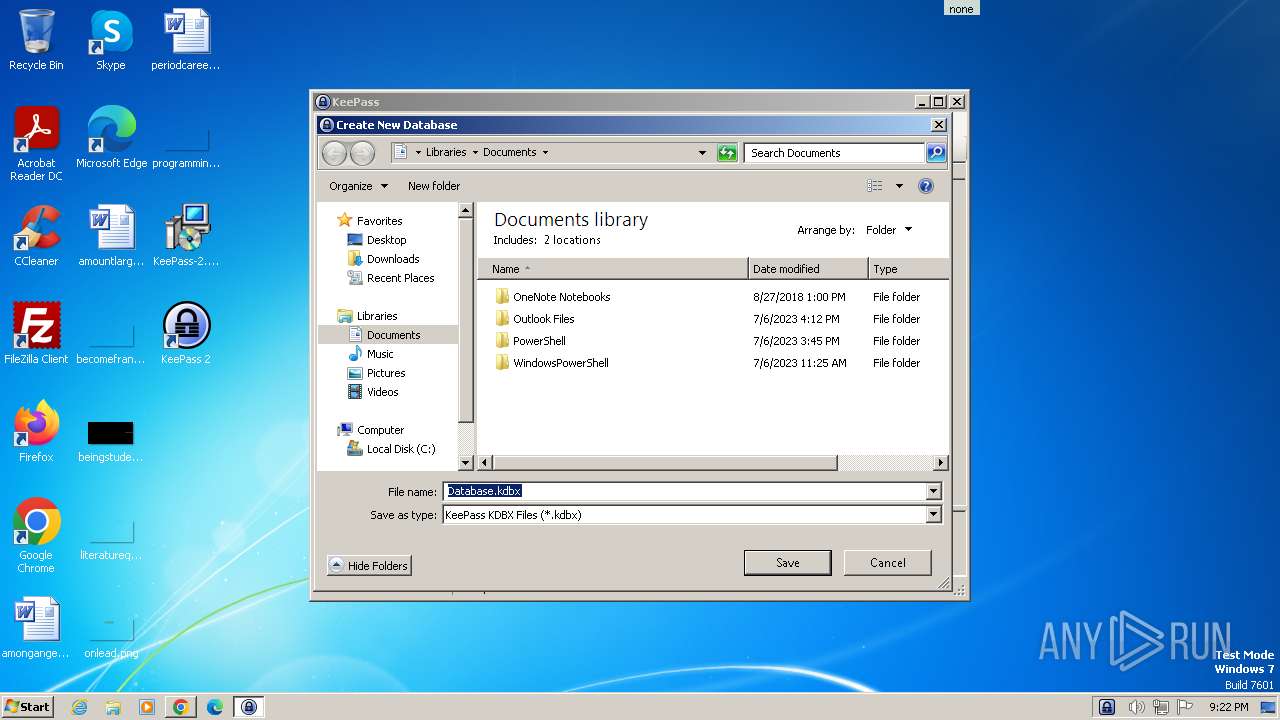The image size is (1280, 720).
Task: Click the search magnifier icon
Action: [x=935, y=153]
